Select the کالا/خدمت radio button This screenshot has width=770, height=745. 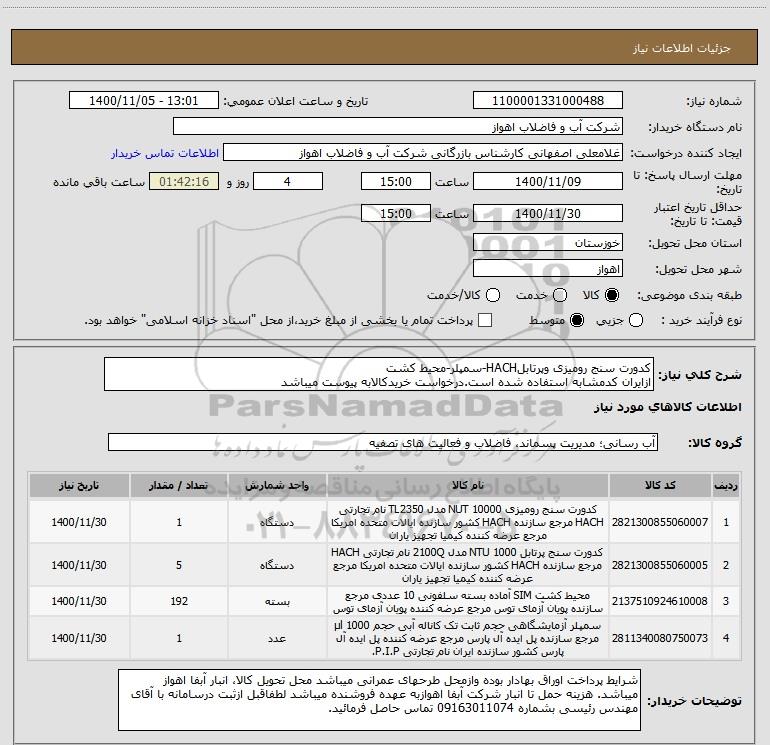(x=493, y=295)
